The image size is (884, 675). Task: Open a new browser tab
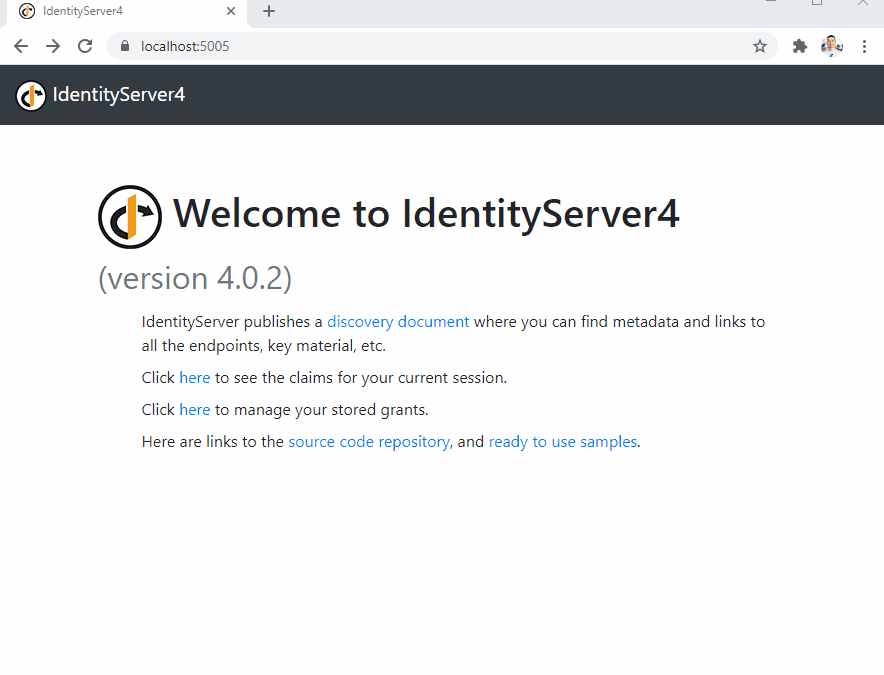pos(269,11)
